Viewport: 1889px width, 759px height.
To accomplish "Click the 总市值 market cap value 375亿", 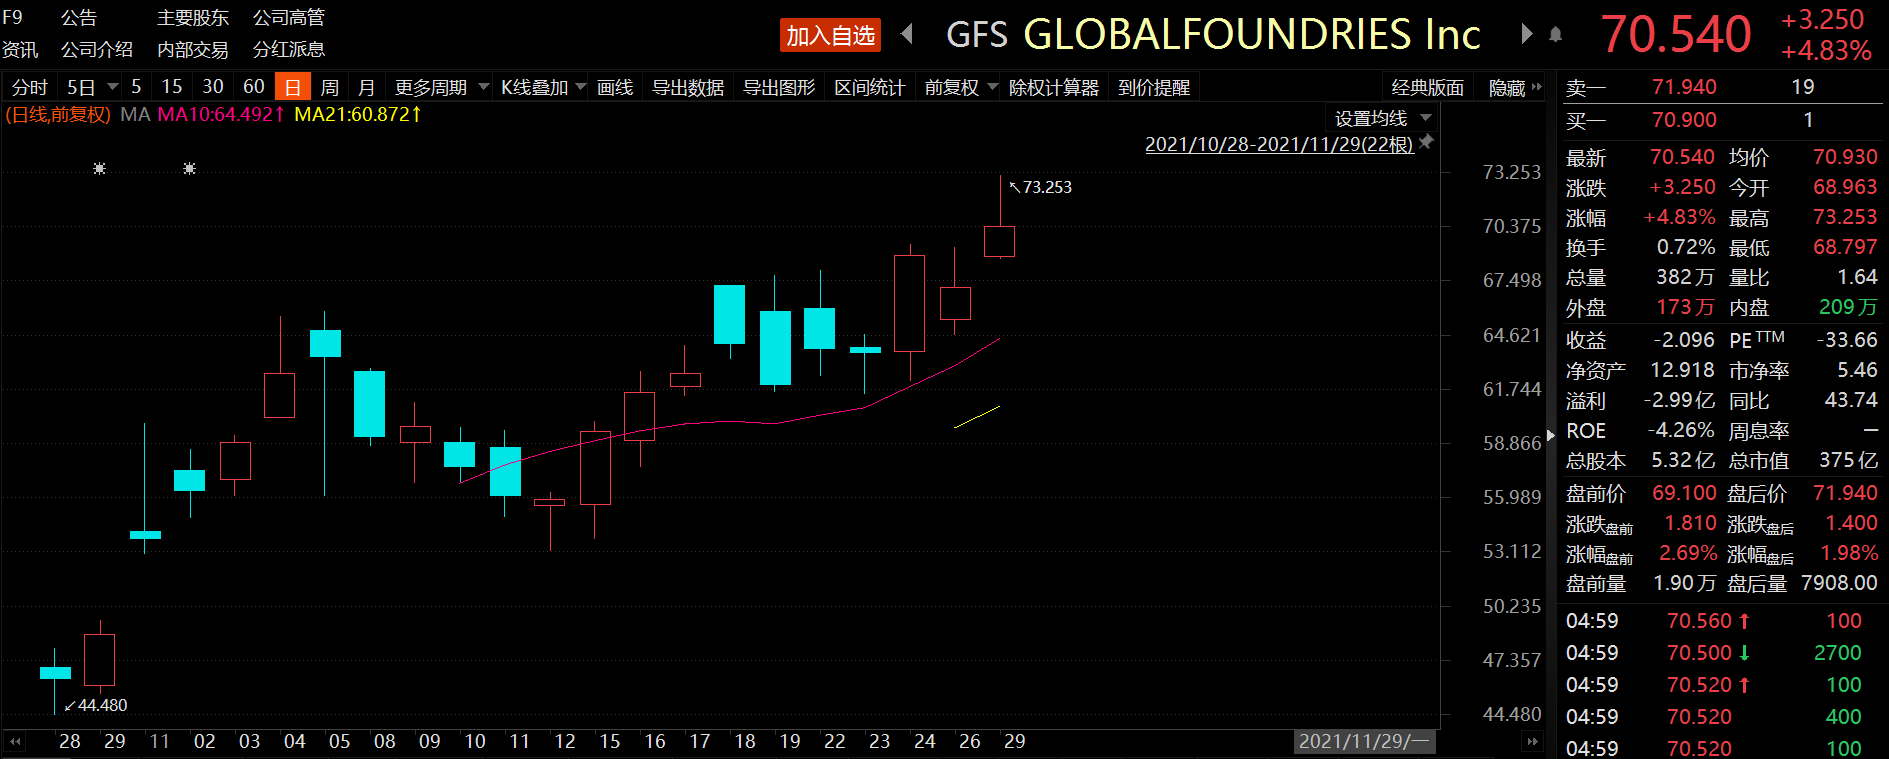I will click(1848, 460).
